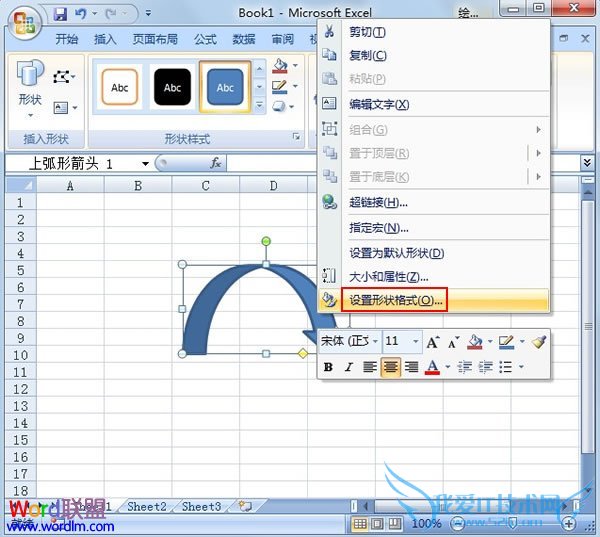The width and height of the screenshot is (600, 537).
Task: Switch to the Sheet2 tab
Action: (147, 506)
